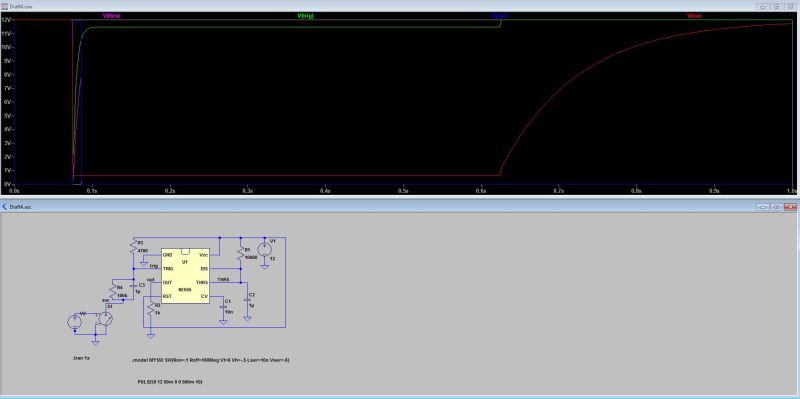The height and width of the screenshot is (399, 800).
Task: Click the 'sw' net label above S1
Action: coord(105,300)
